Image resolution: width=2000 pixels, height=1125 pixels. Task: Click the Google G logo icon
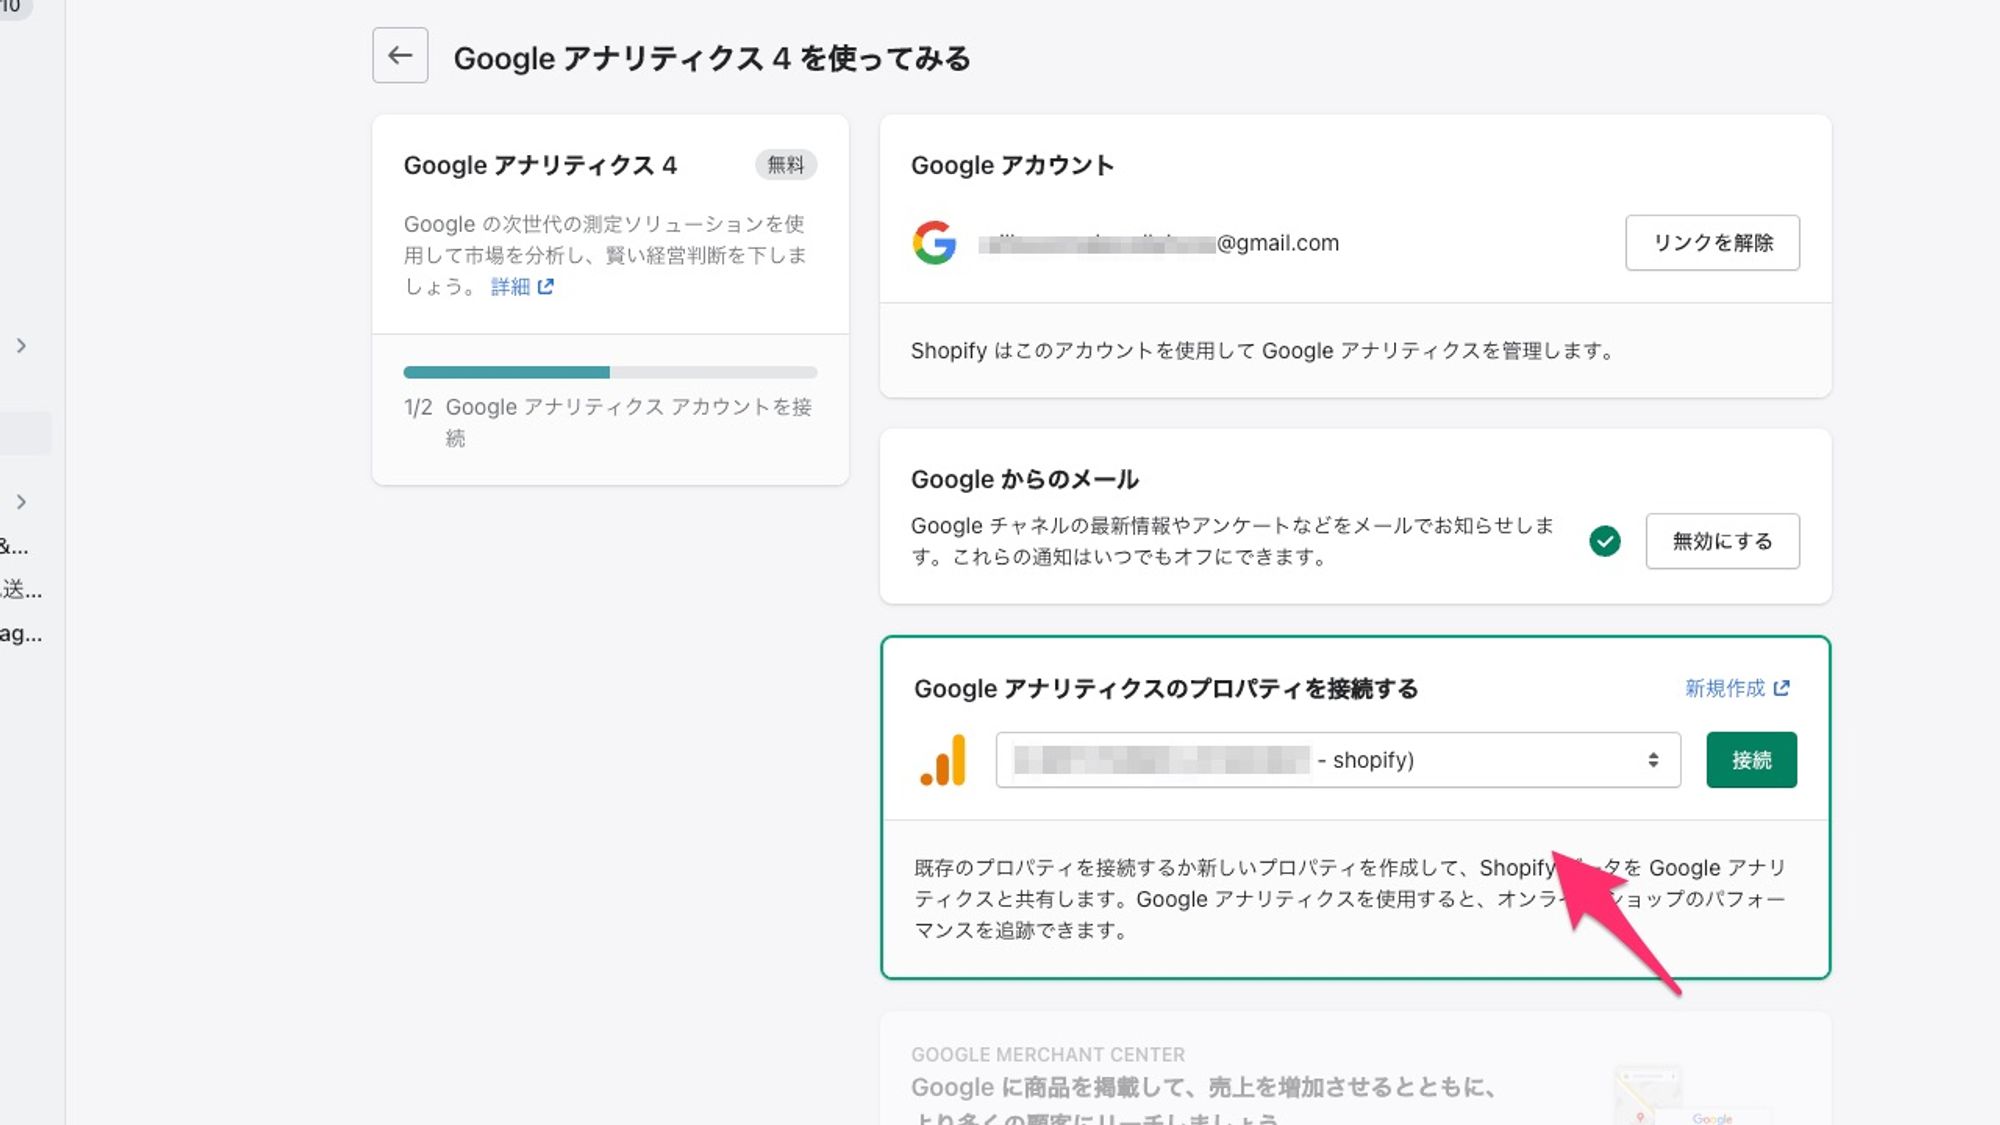click(934, 243)
